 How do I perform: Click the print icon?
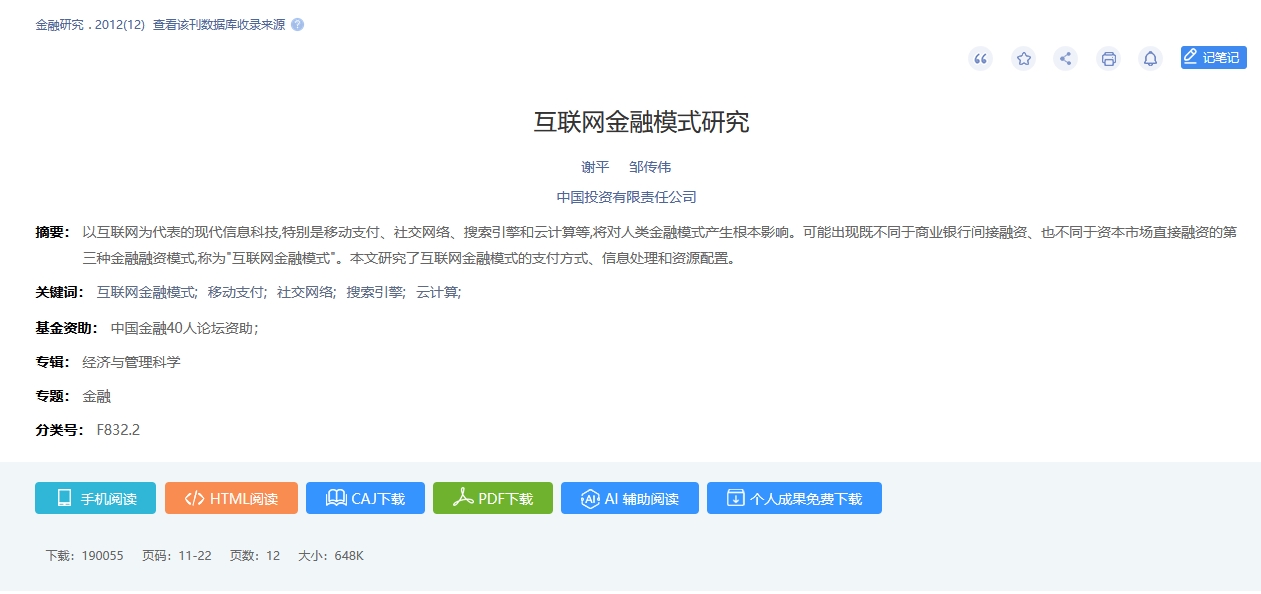[1108, 59]
